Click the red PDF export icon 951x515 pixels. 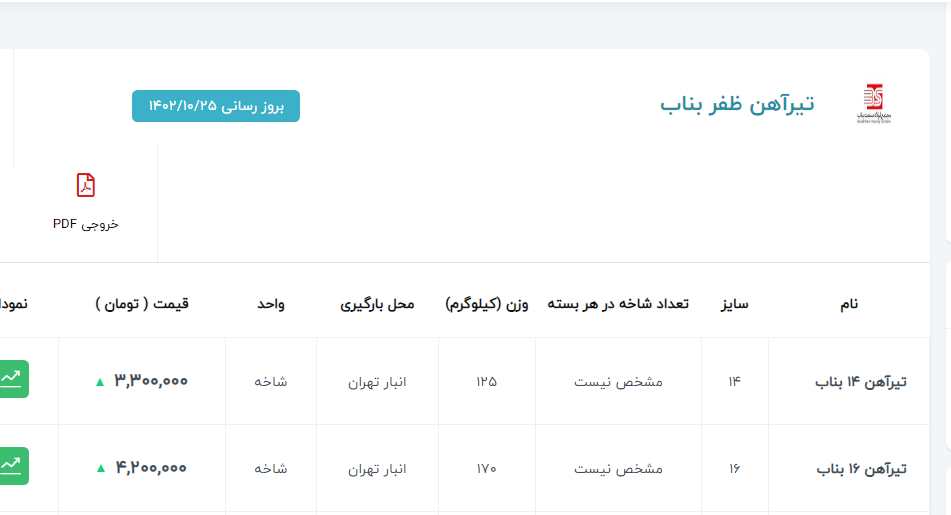click(86, 186)
